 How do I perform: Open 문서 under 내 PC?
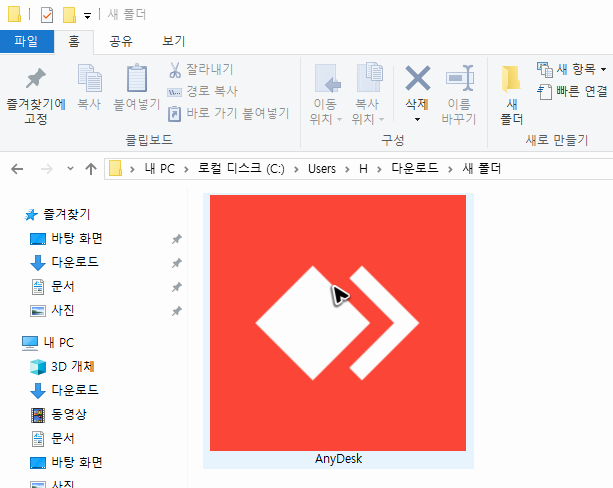[x=52, y=438]
